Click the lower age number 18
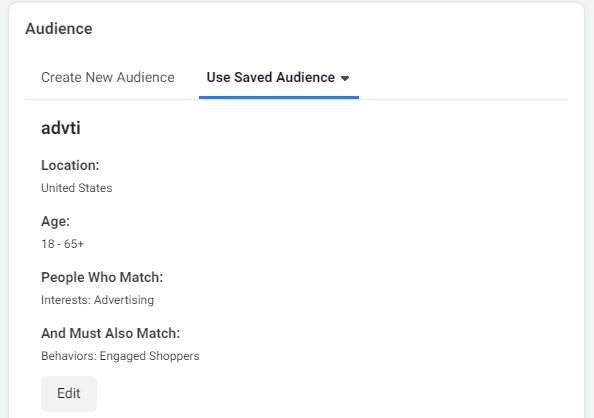 48,244
